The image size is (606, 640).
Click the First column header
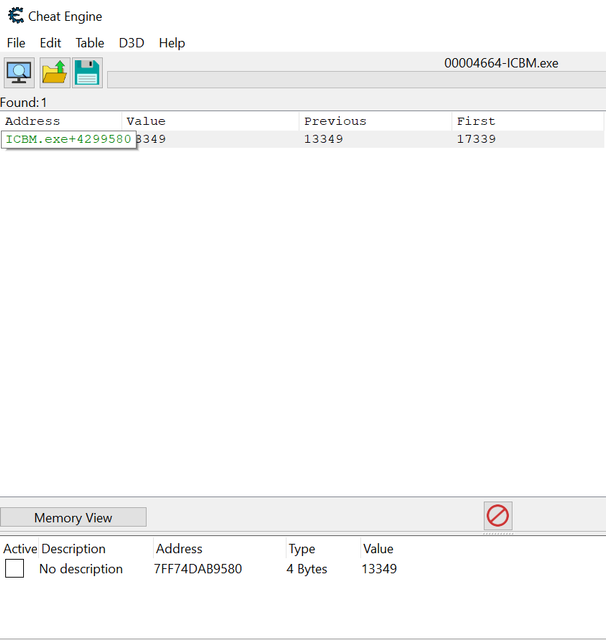click(528, 121)
